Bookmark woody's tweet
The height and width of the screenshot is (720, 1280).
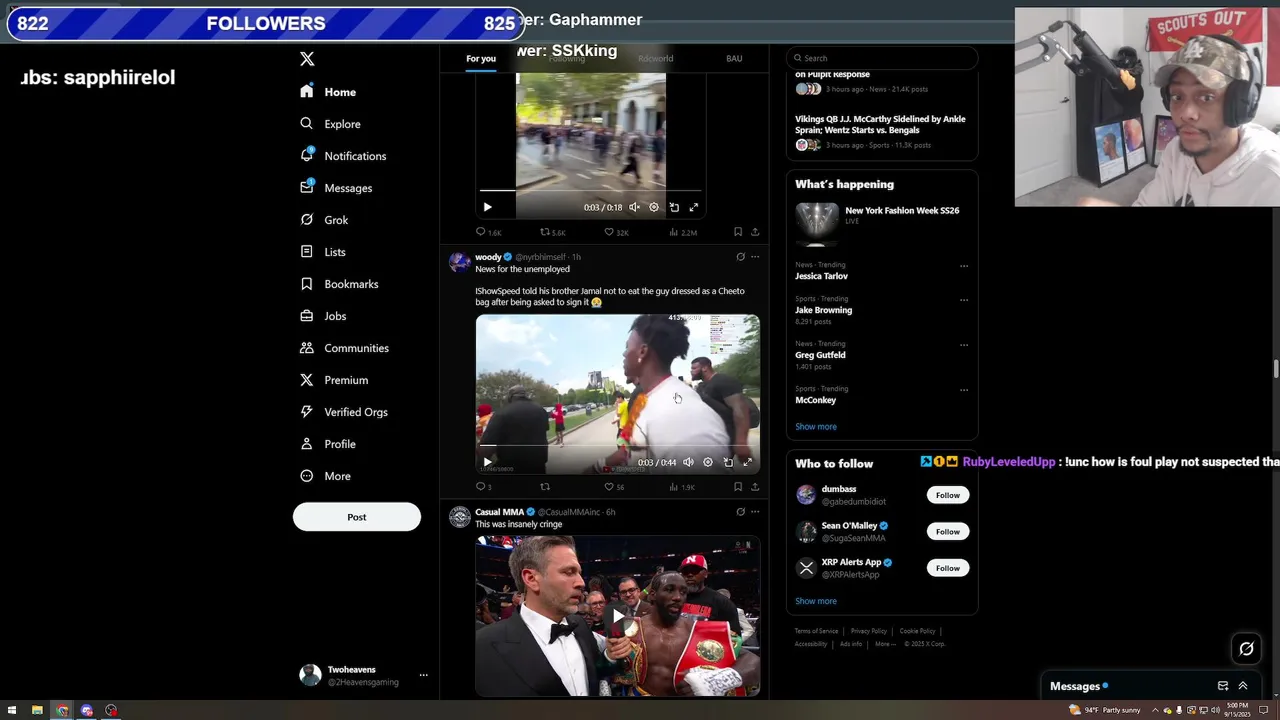click(x=738, y=487)
